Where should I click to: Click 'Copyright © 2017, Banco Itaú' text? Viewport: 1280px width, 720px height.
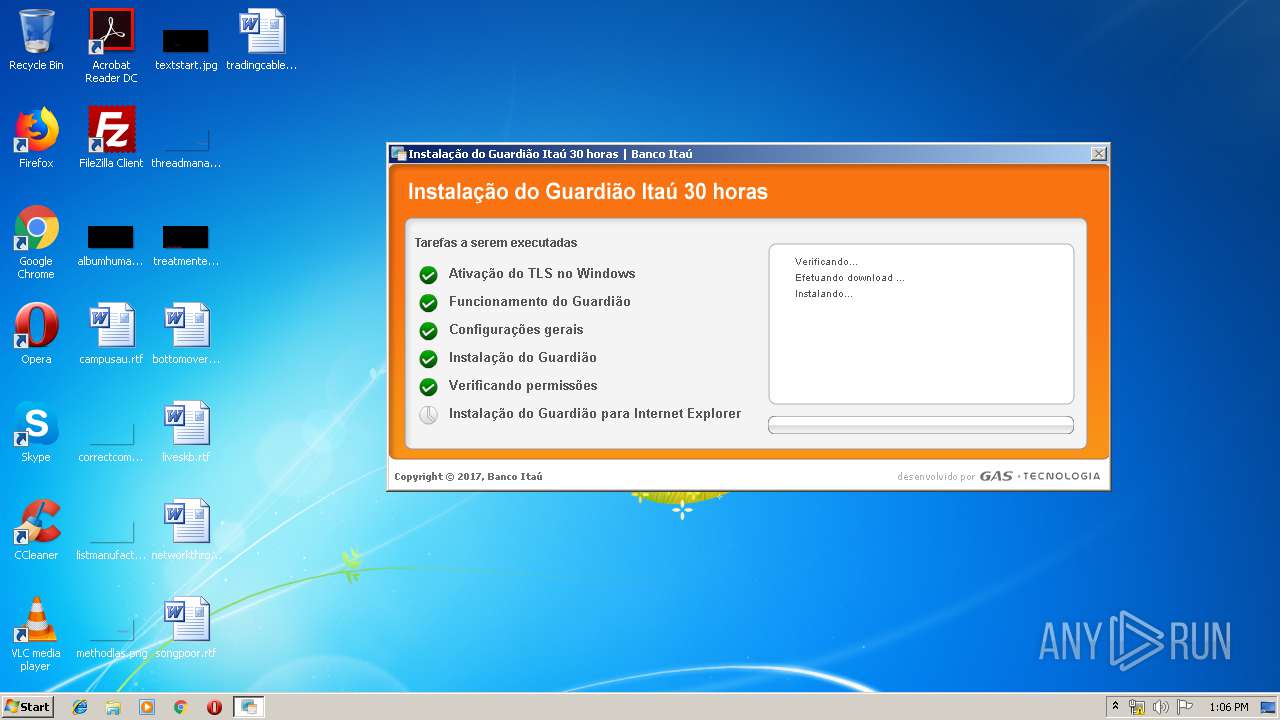pos(468,477)
